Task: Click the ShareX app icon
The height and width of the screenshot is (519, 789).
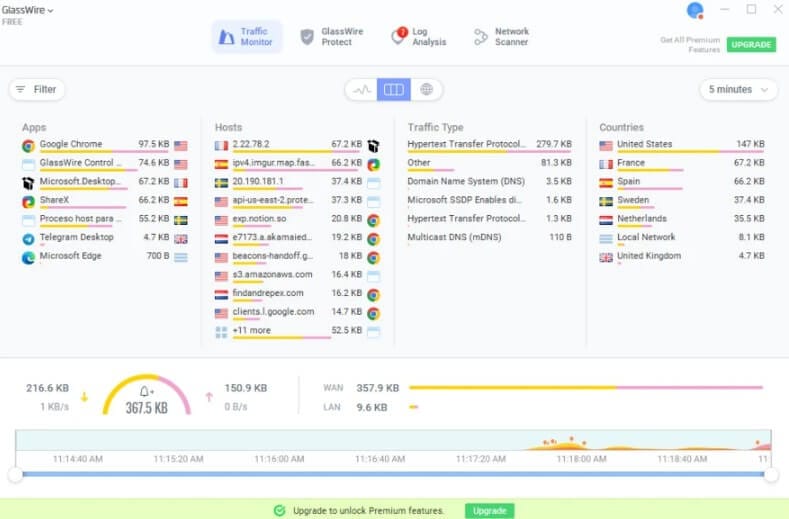Action: 28,202
